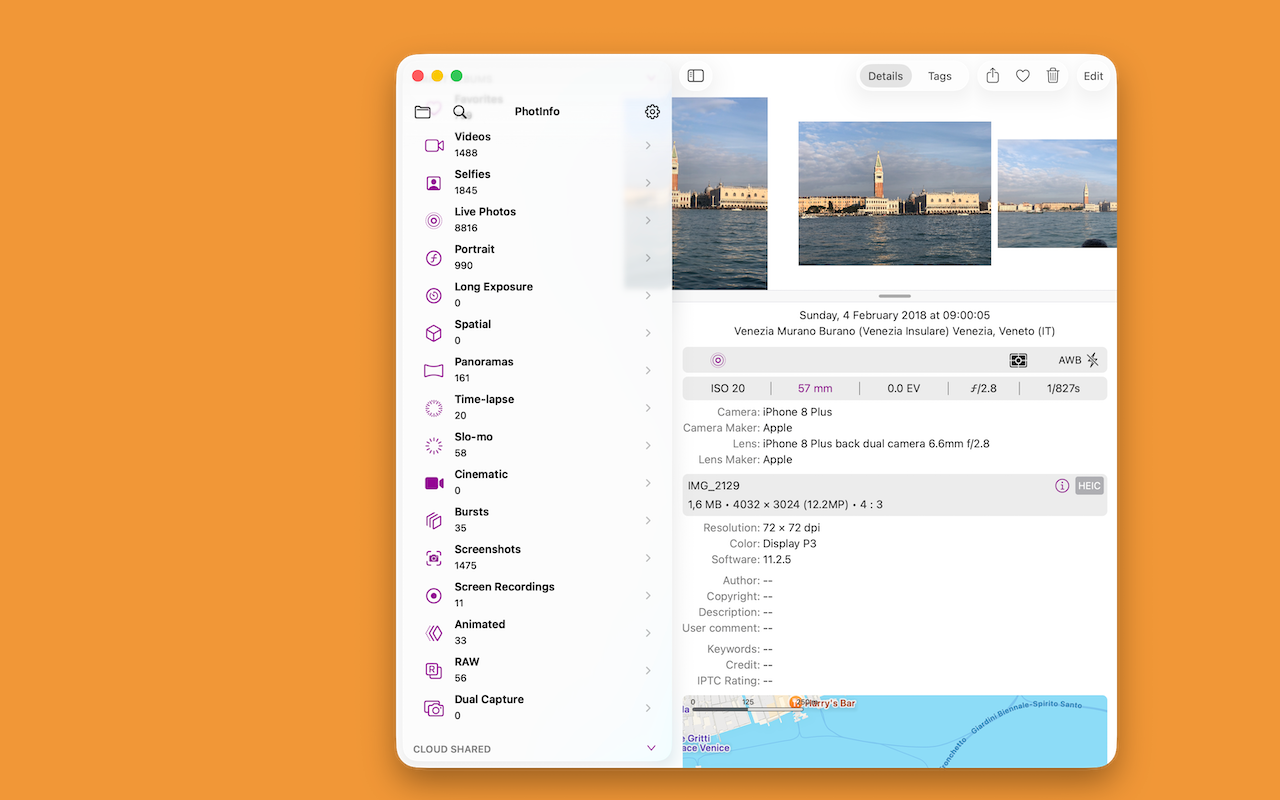Expand the Bursts row chevron
The height and width of the screenshot is (800, 1280).
pos(648,520)
